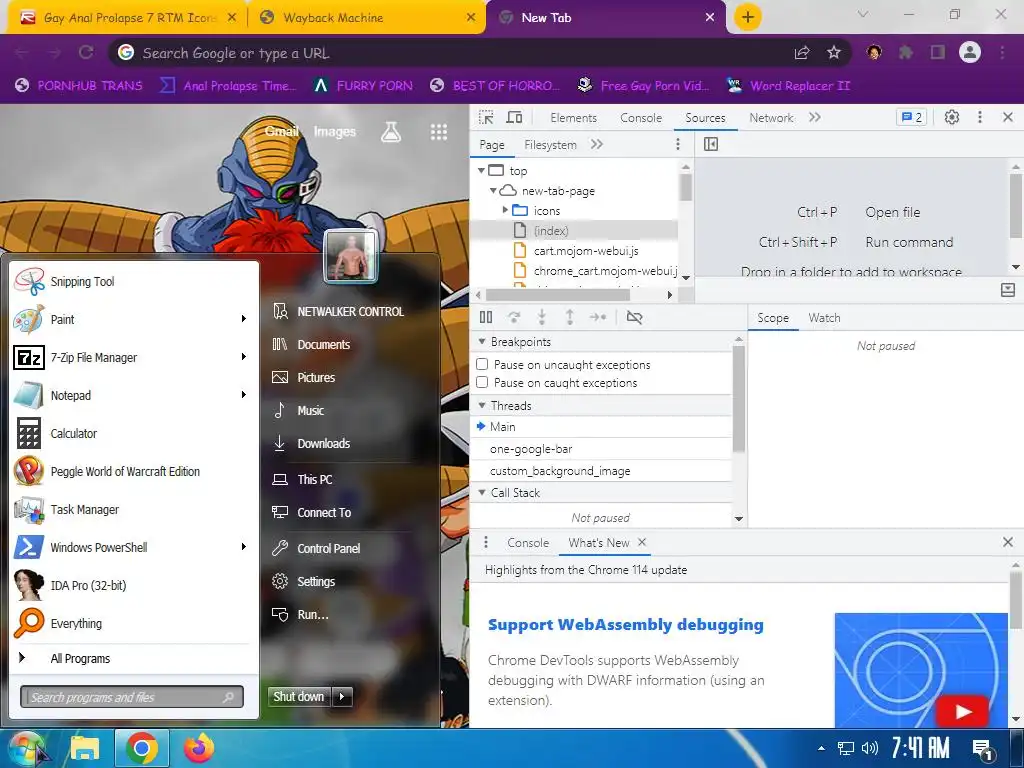Toggle the device toolbar icon in DevTools
Viewport: 1024px width, 768px height.
[514, 118]
